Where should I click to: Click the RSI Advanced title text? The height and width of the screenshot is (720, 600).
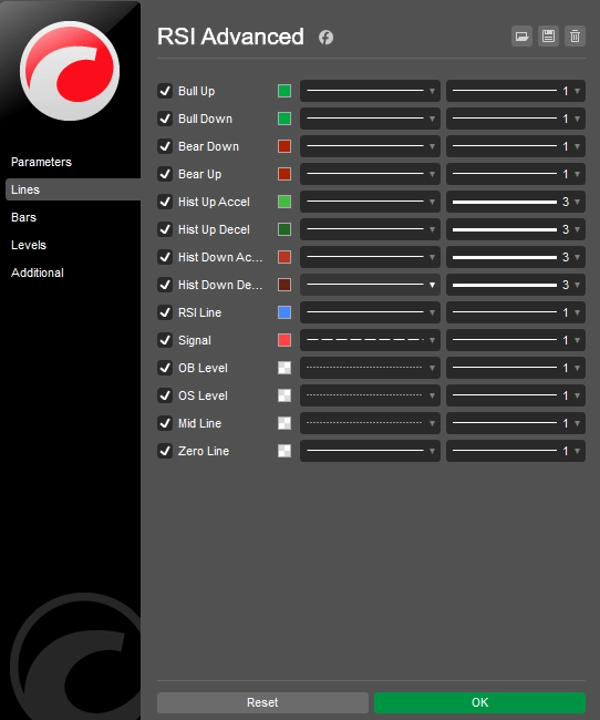click(230, 36)
